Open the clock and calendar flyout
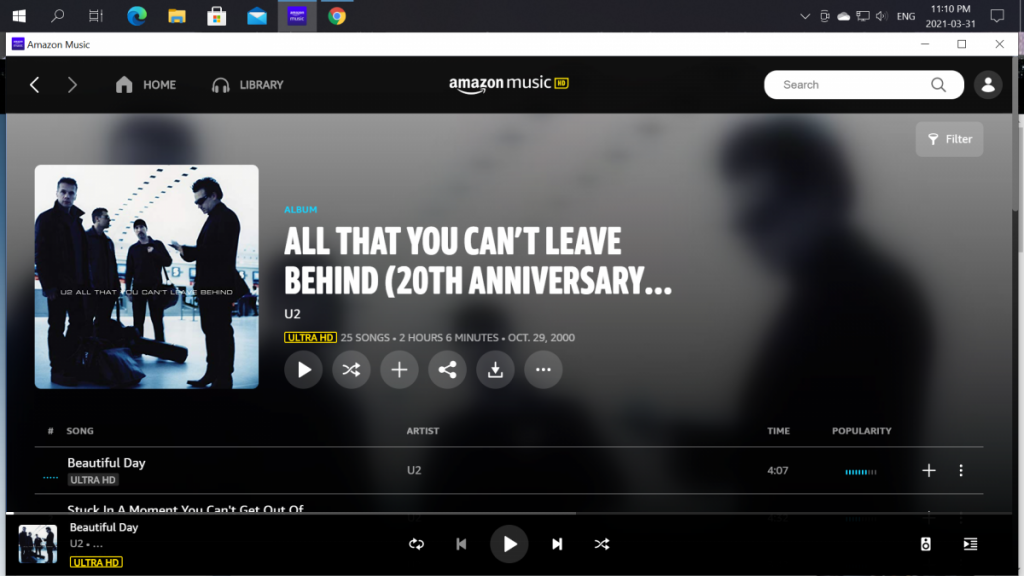Screen dimensions: 1024x576 point(950,16)
